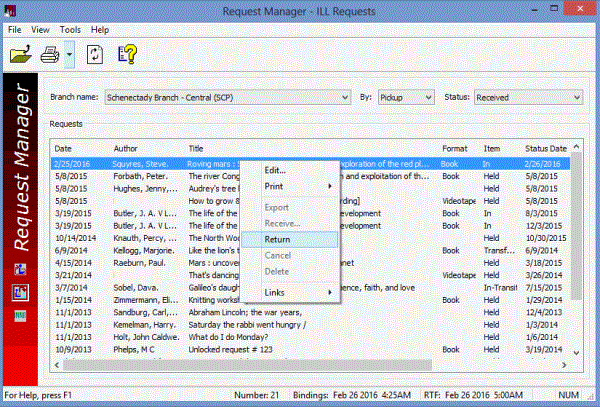Screen dimensions: 600x407
Task: Expand the Branch name dropdown
Action: point(341,97)
